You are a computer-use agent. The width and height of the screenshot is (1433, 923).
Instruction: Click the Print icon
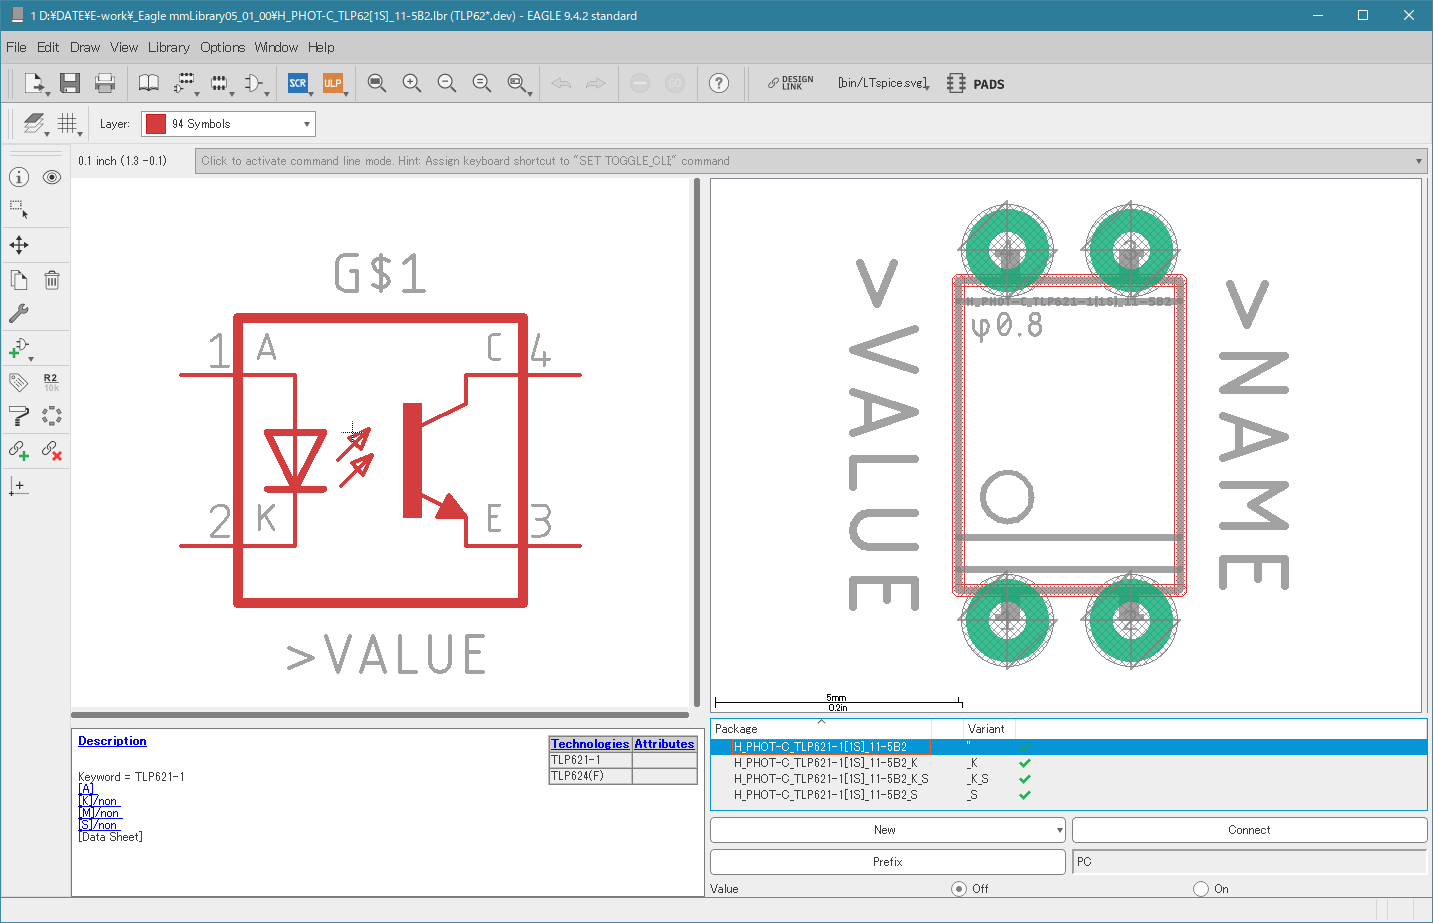coord(105,83)
